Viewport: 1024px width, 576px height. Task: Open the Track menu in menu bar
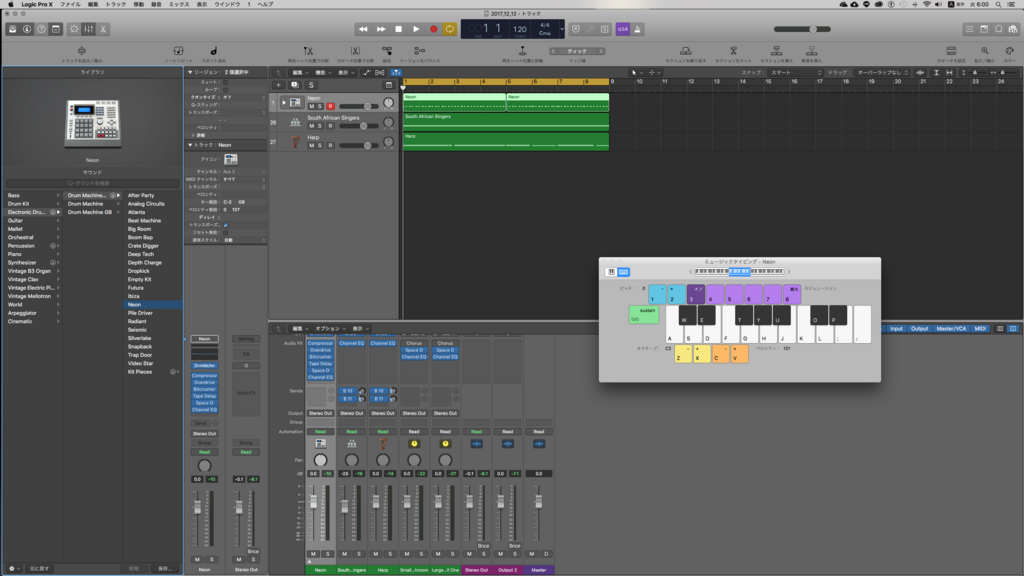click(116, 5)
